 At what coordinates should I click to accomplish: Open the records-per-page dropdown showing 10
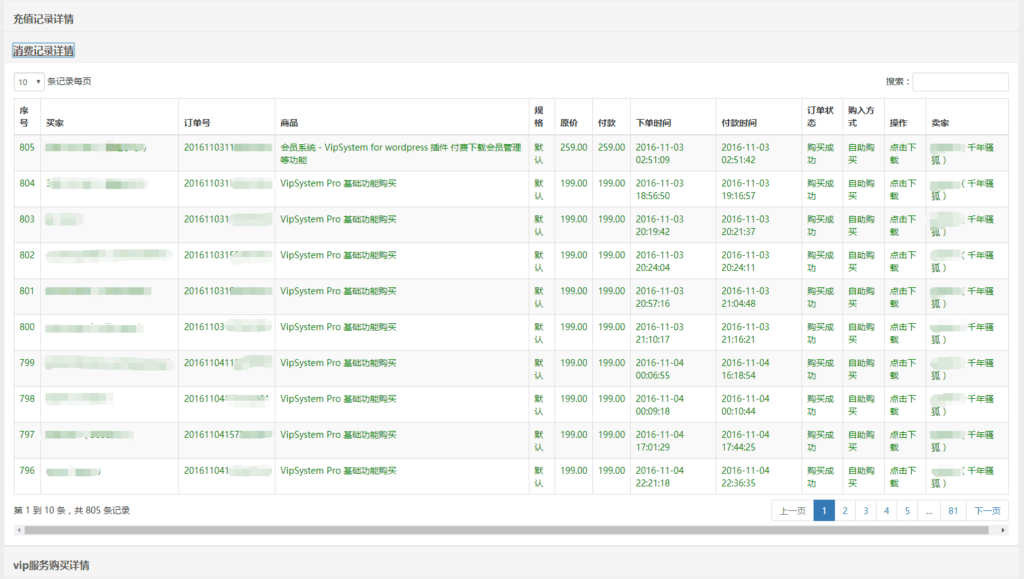point(29,82)
